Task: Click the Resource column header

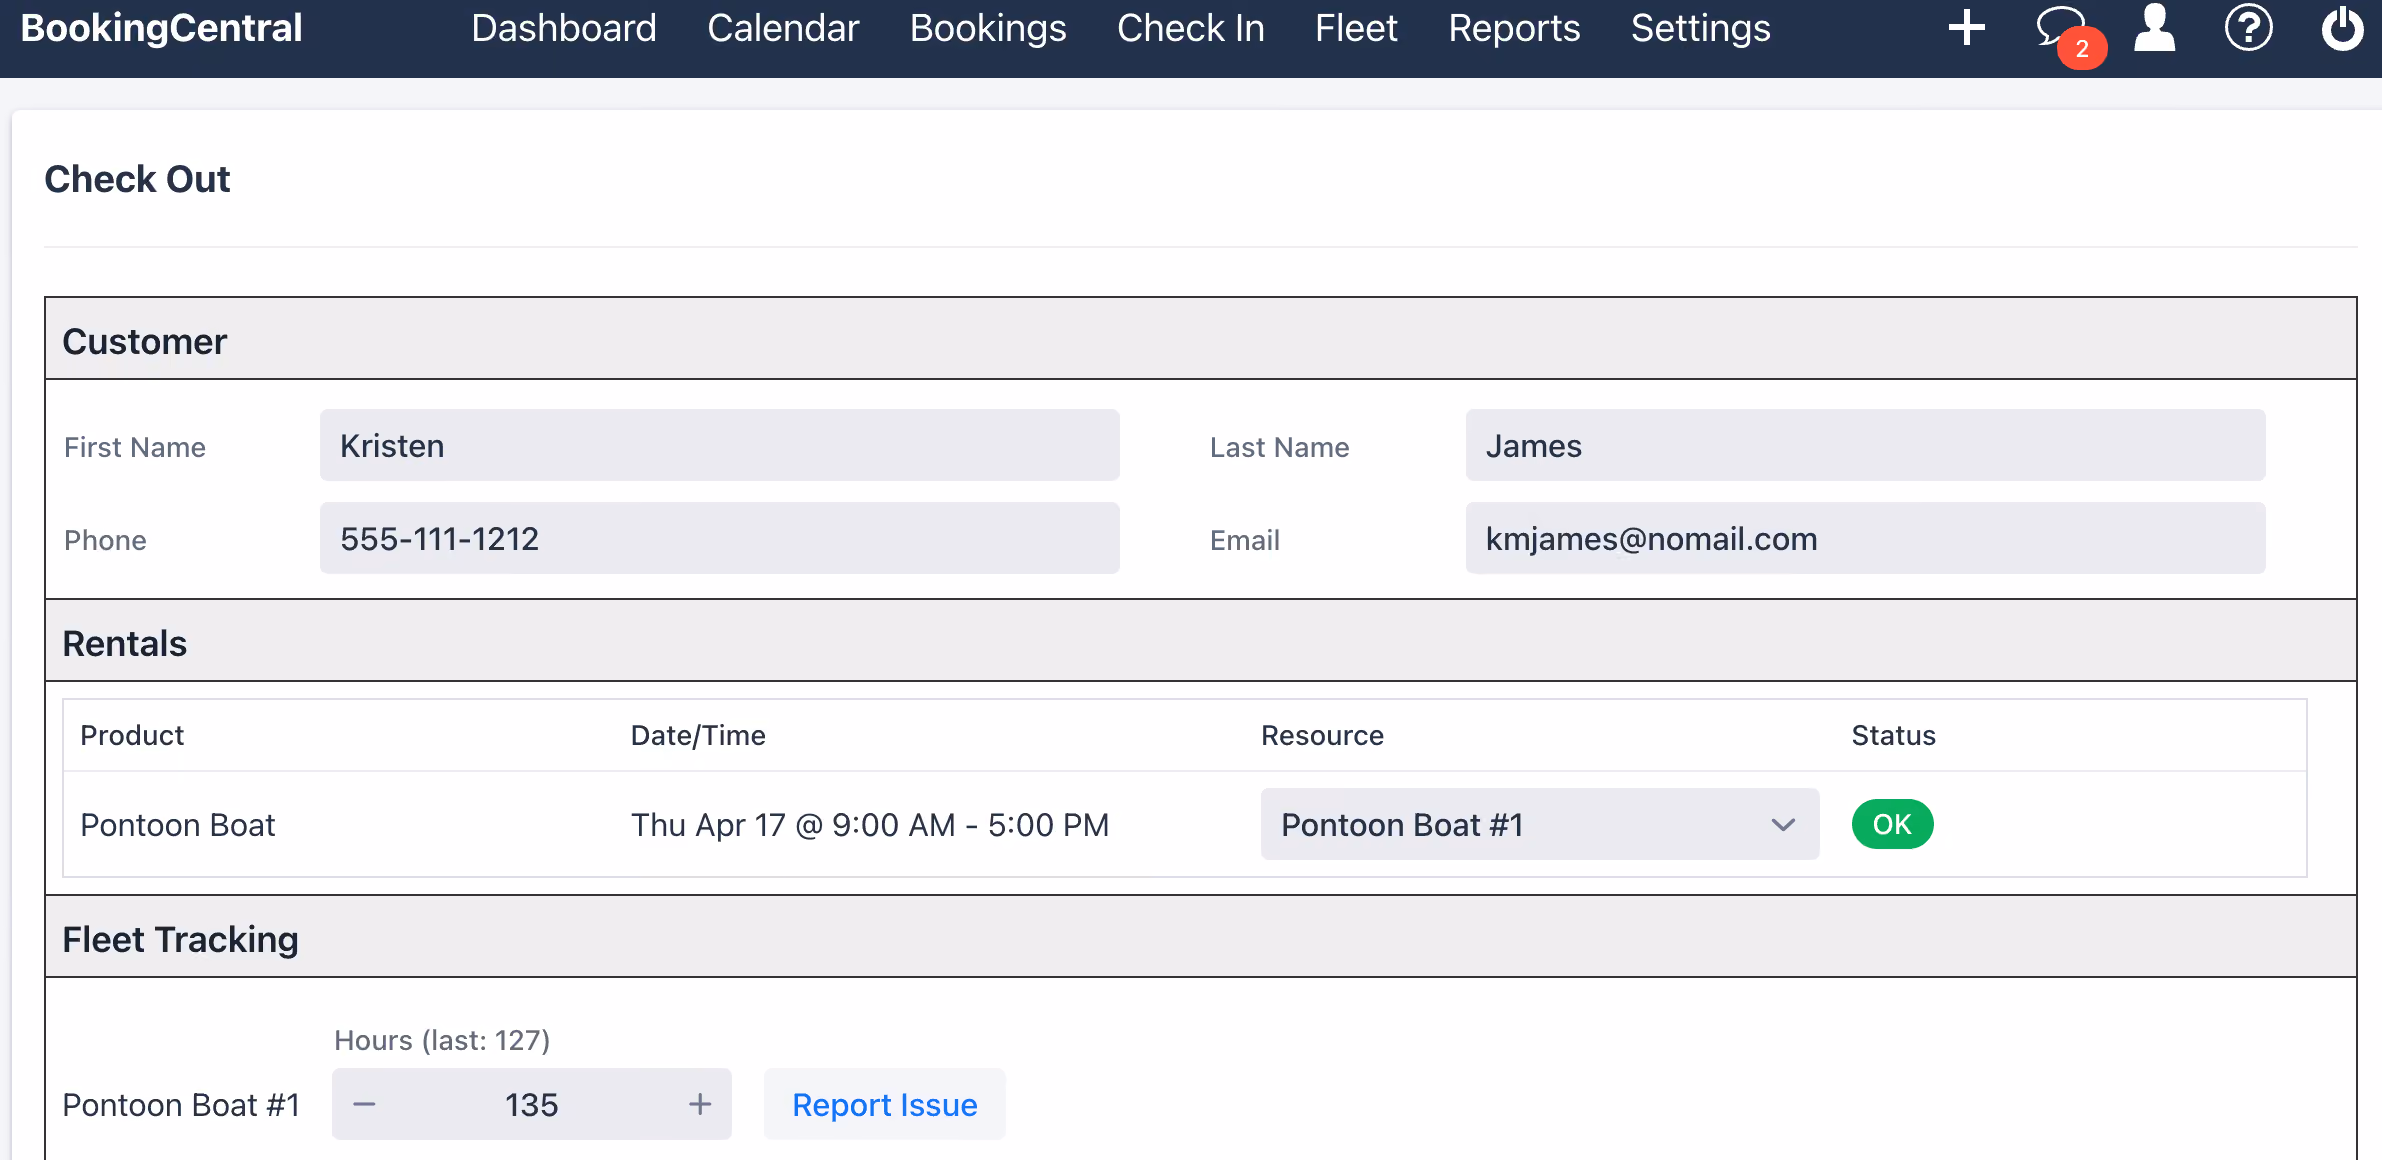Action: pos(1322,735)
